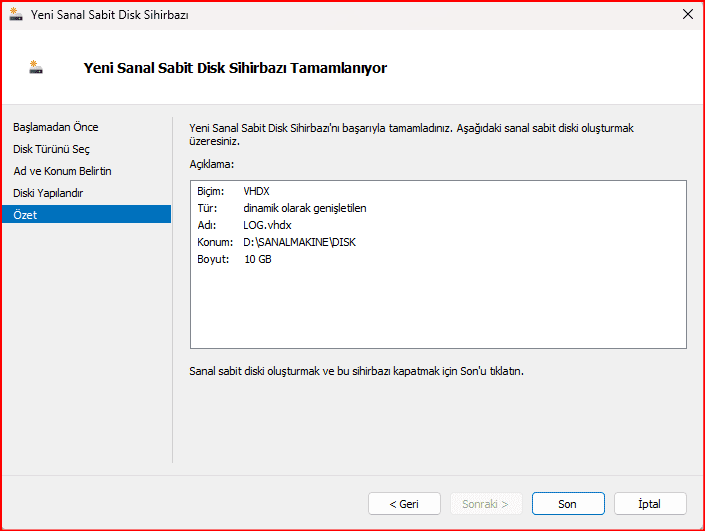Screen dimensions: 705x531
Task: Click the wizard icon in the title bar
Action: click(16, 15)
